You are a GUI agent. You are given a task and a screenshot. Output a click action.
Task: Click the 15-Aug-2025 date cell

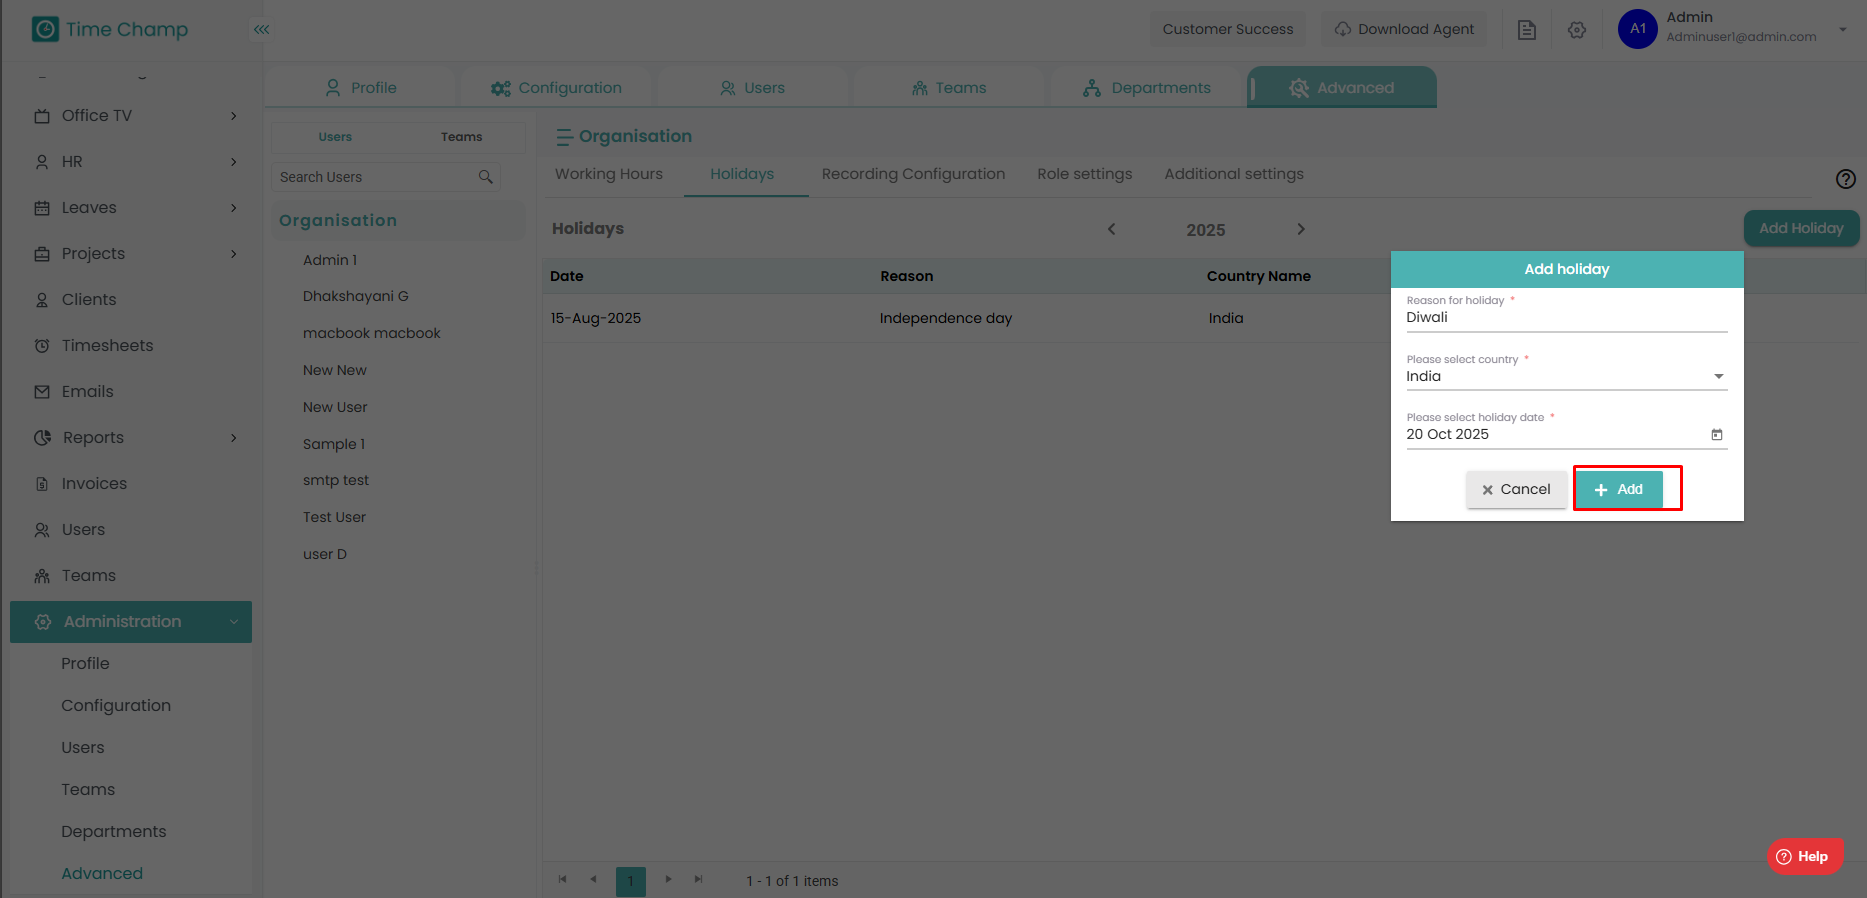pyautogui.click(x=596, y=318)
